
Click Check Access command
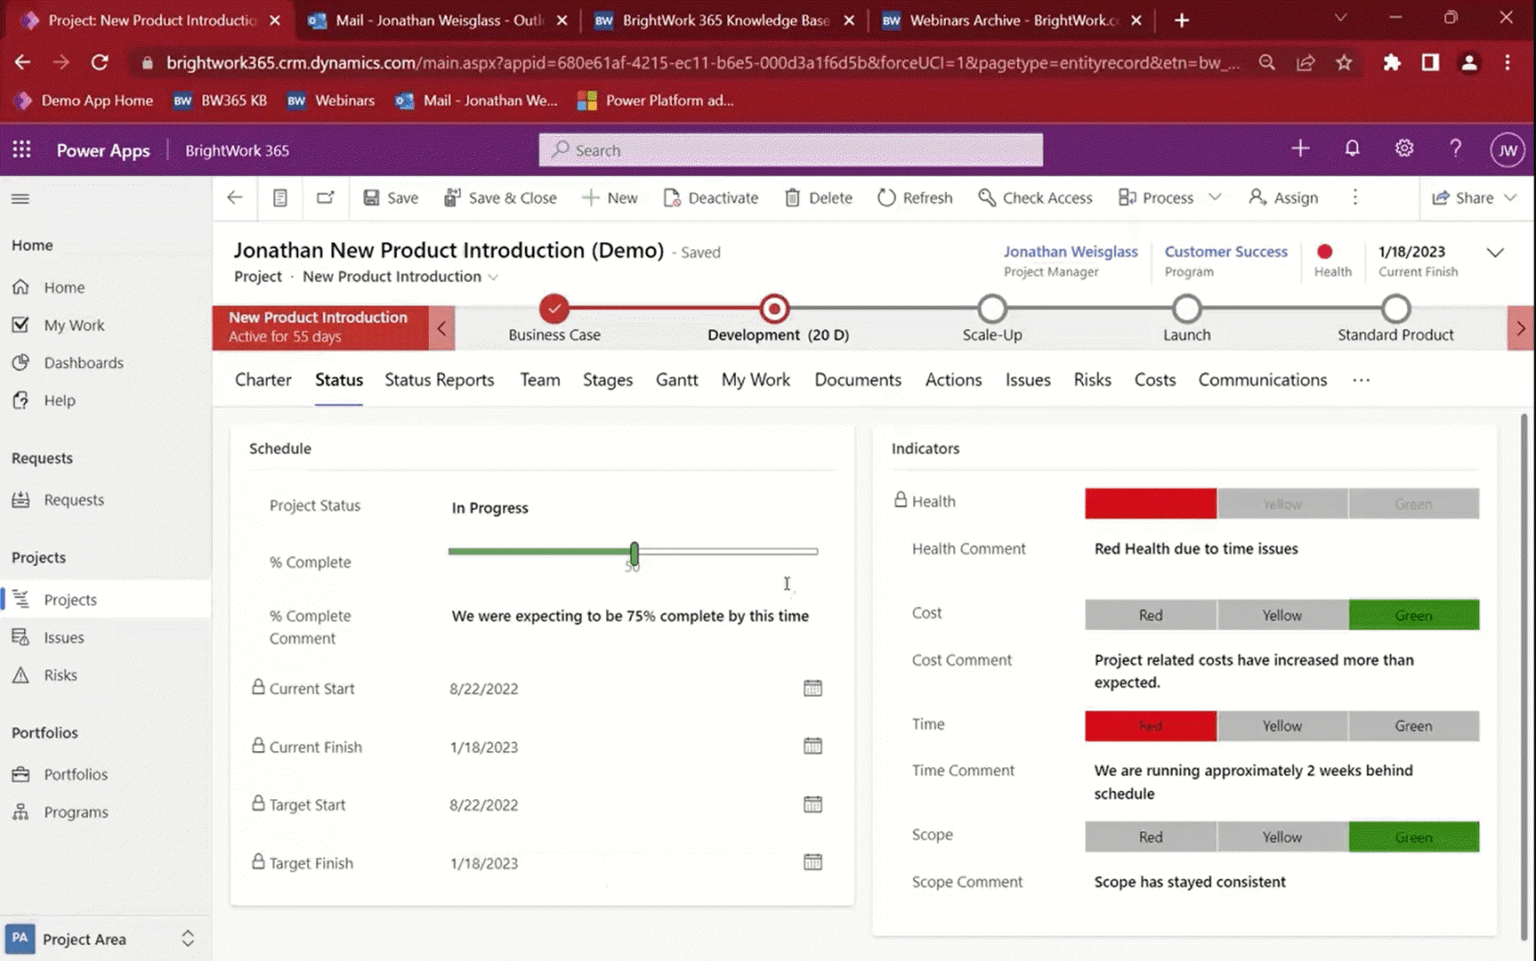(x=1035, y=197)
